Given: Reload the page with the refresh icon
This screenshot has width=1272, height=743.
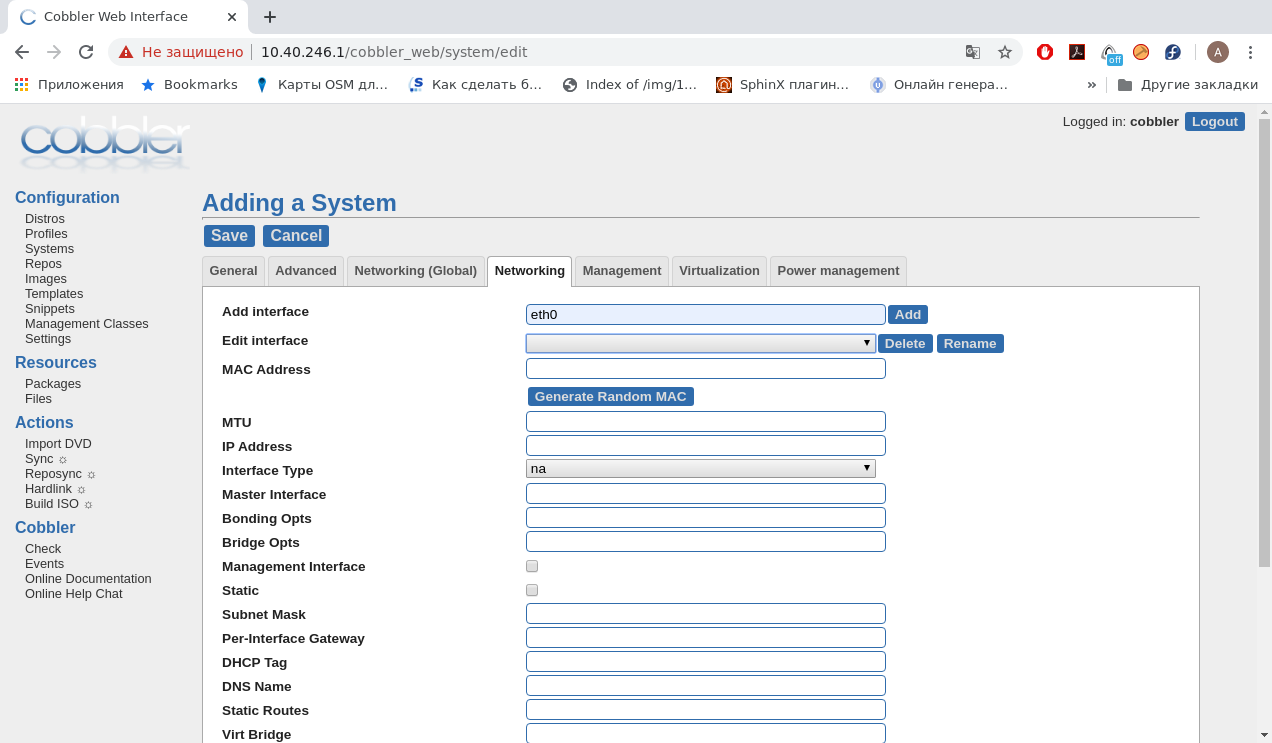Looking at the screenshot, I should click(x=86, y=52).
